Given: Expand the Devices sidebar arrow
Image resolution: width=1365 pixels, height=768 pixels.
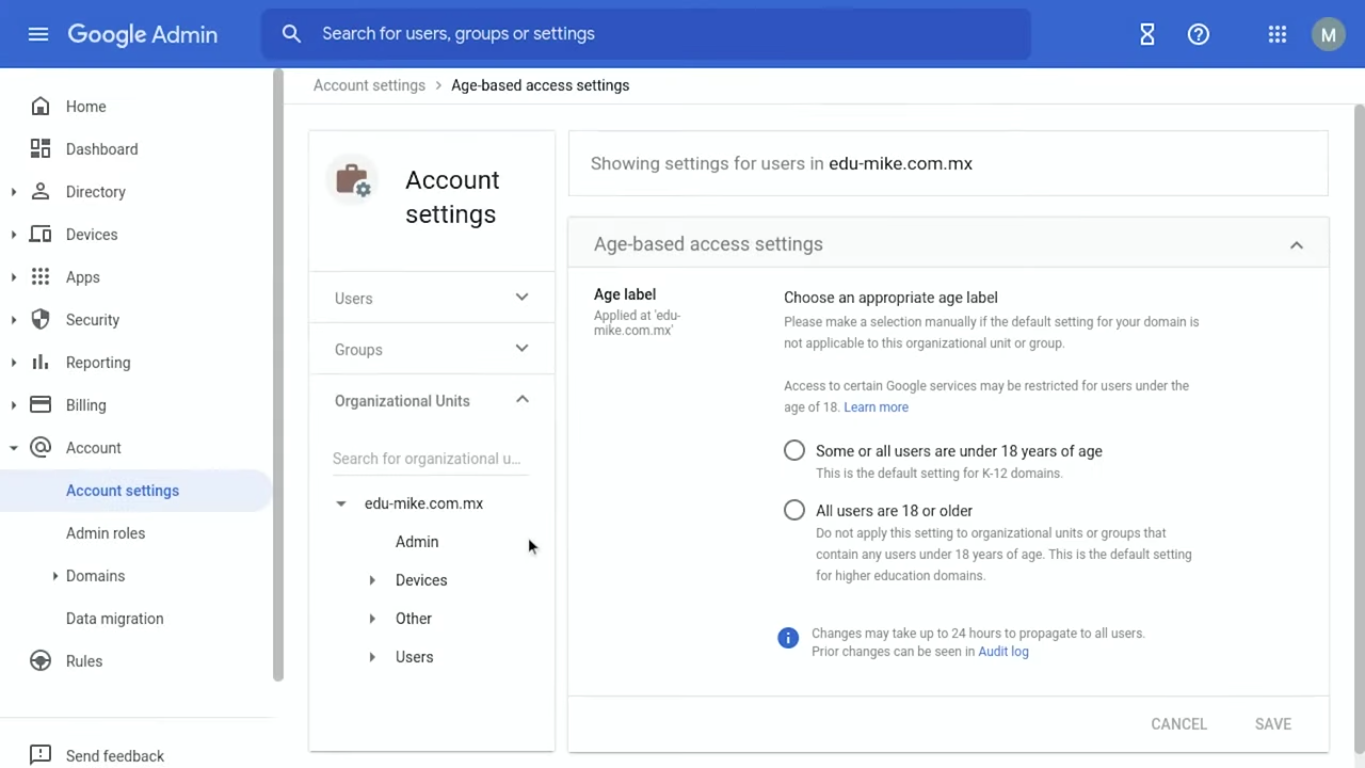Looking at the screenshot, I should (x=13, y=235).
